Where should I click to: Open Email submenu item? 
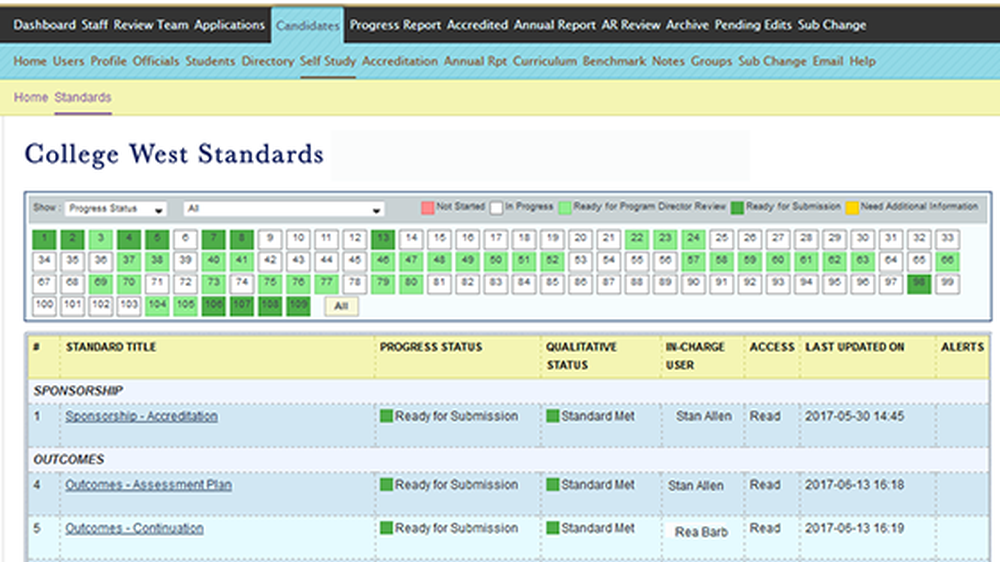click(x=828, y=61)
